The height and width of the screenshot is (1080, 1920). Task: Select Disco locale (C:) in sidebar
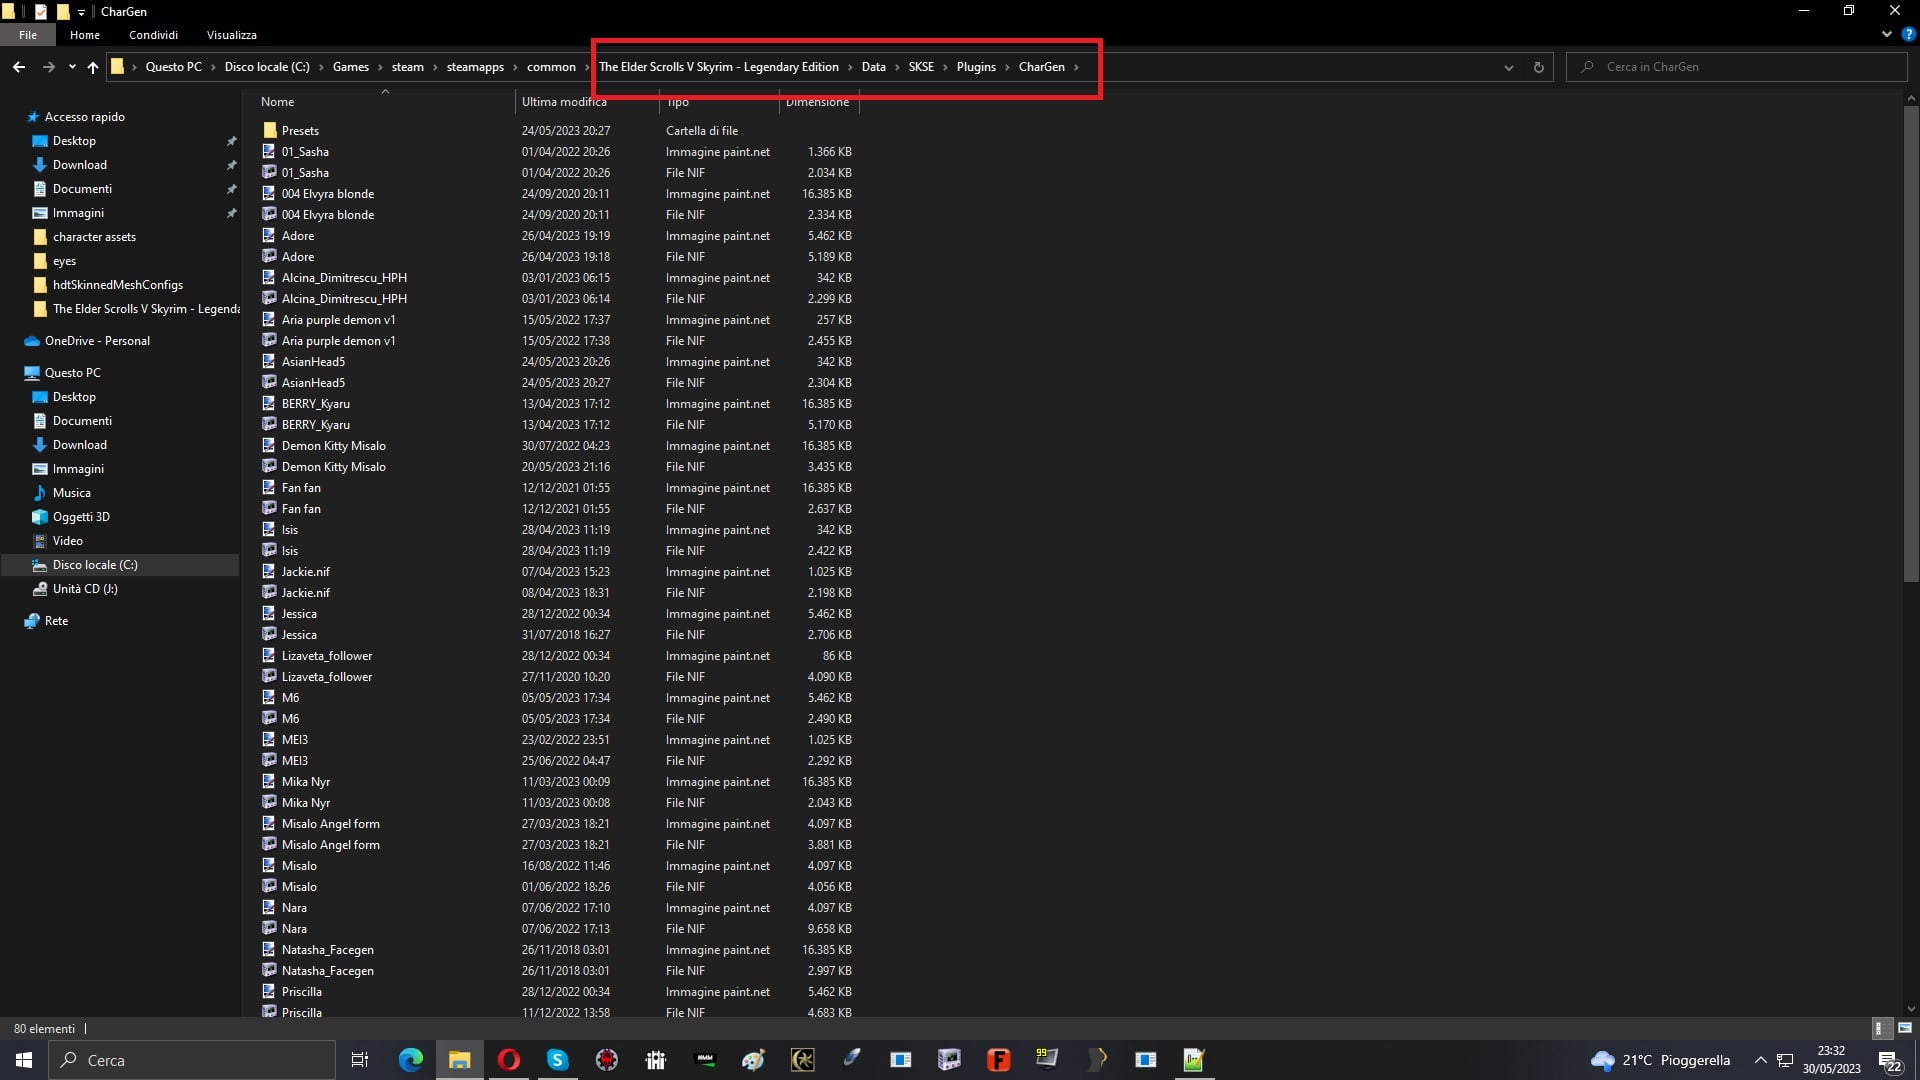pos(95,565)
